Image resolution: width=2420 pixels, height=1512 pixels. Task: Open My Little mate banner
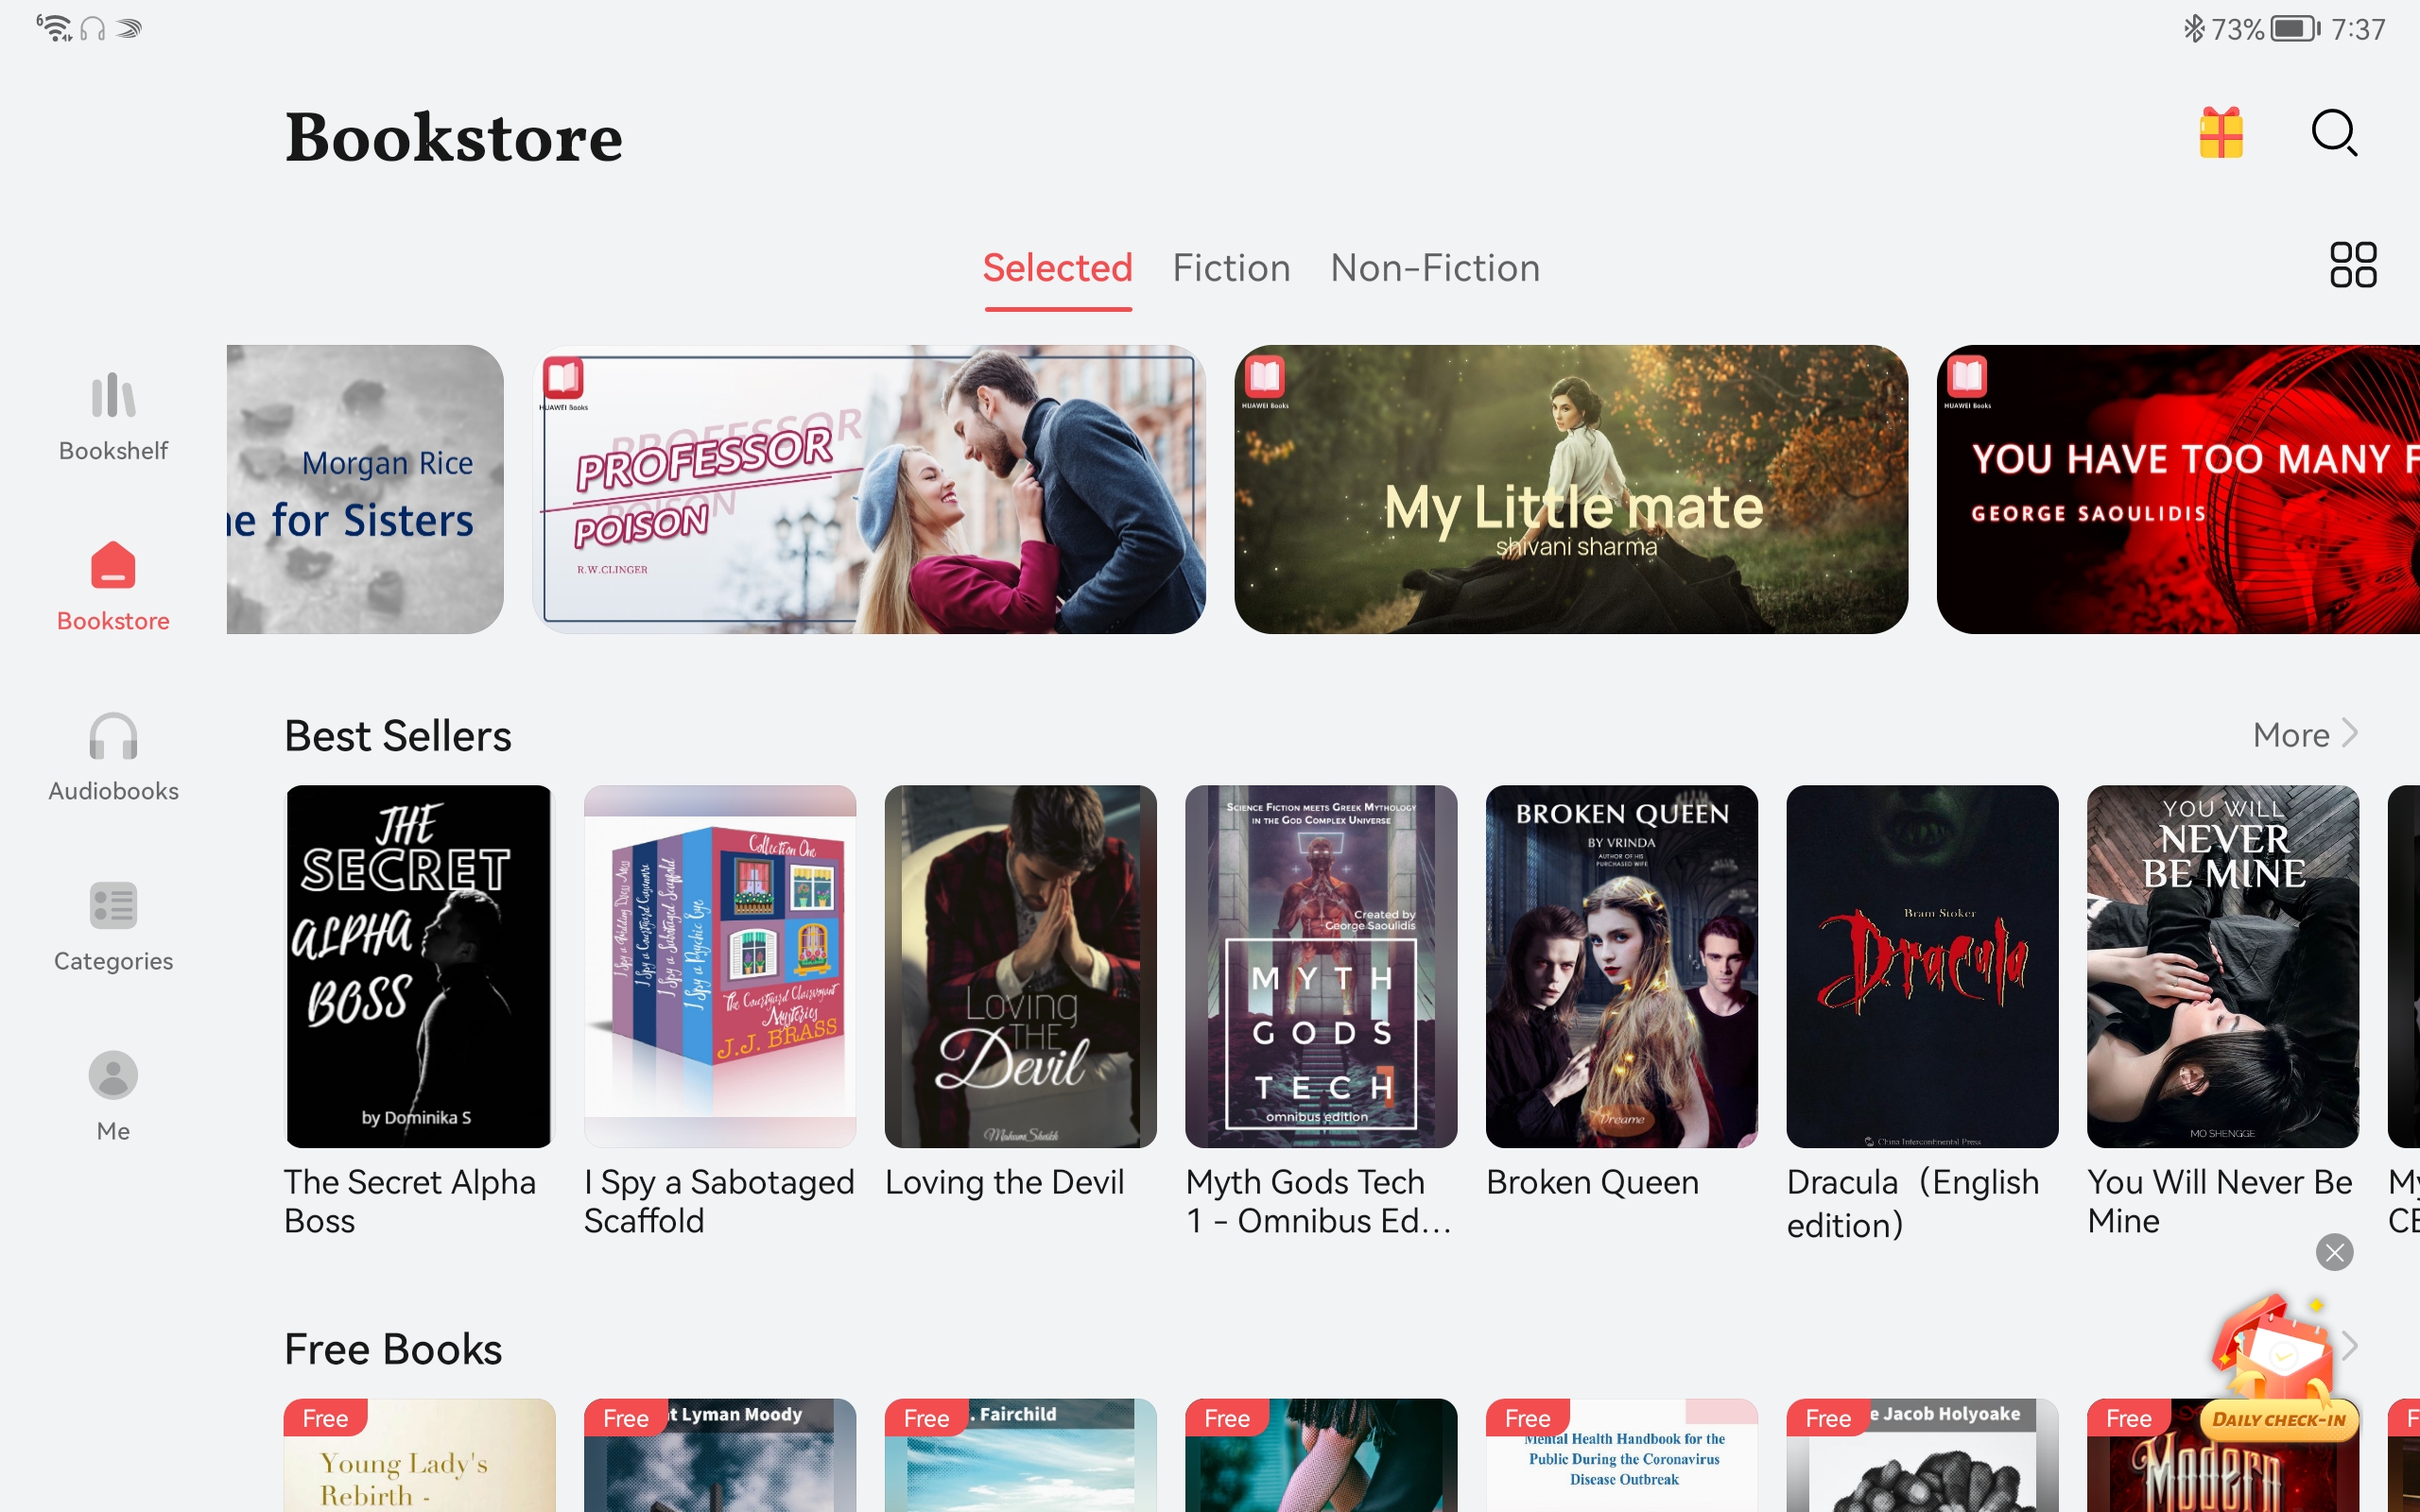click(x=1571, y=489)
